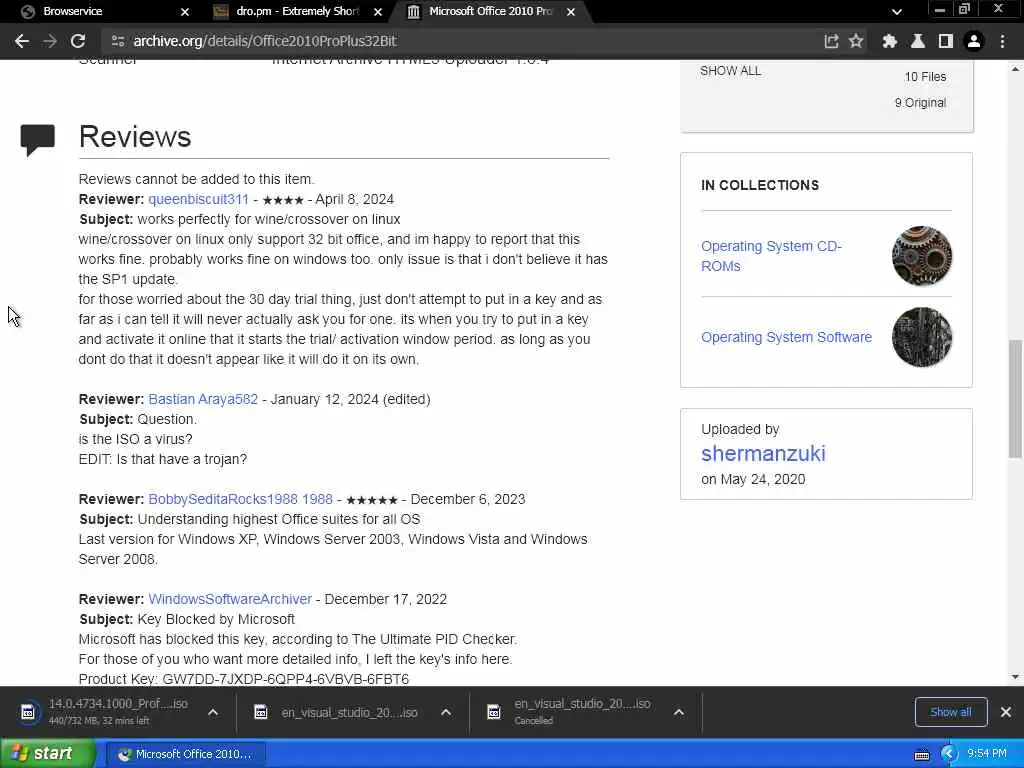
Task: Click the share page icon
Action: (x=831, y=41)
